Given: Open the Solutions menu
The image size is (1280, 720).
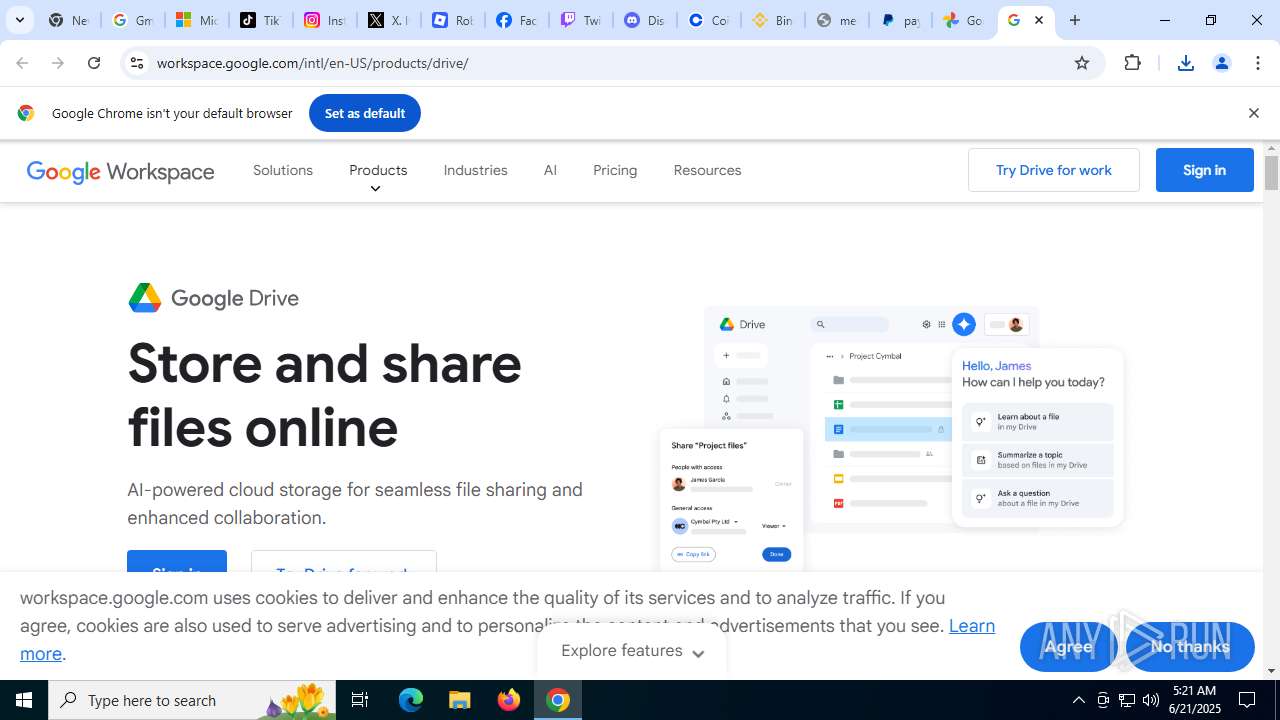Looking at the screenshot, I should (x=283, y=170).
